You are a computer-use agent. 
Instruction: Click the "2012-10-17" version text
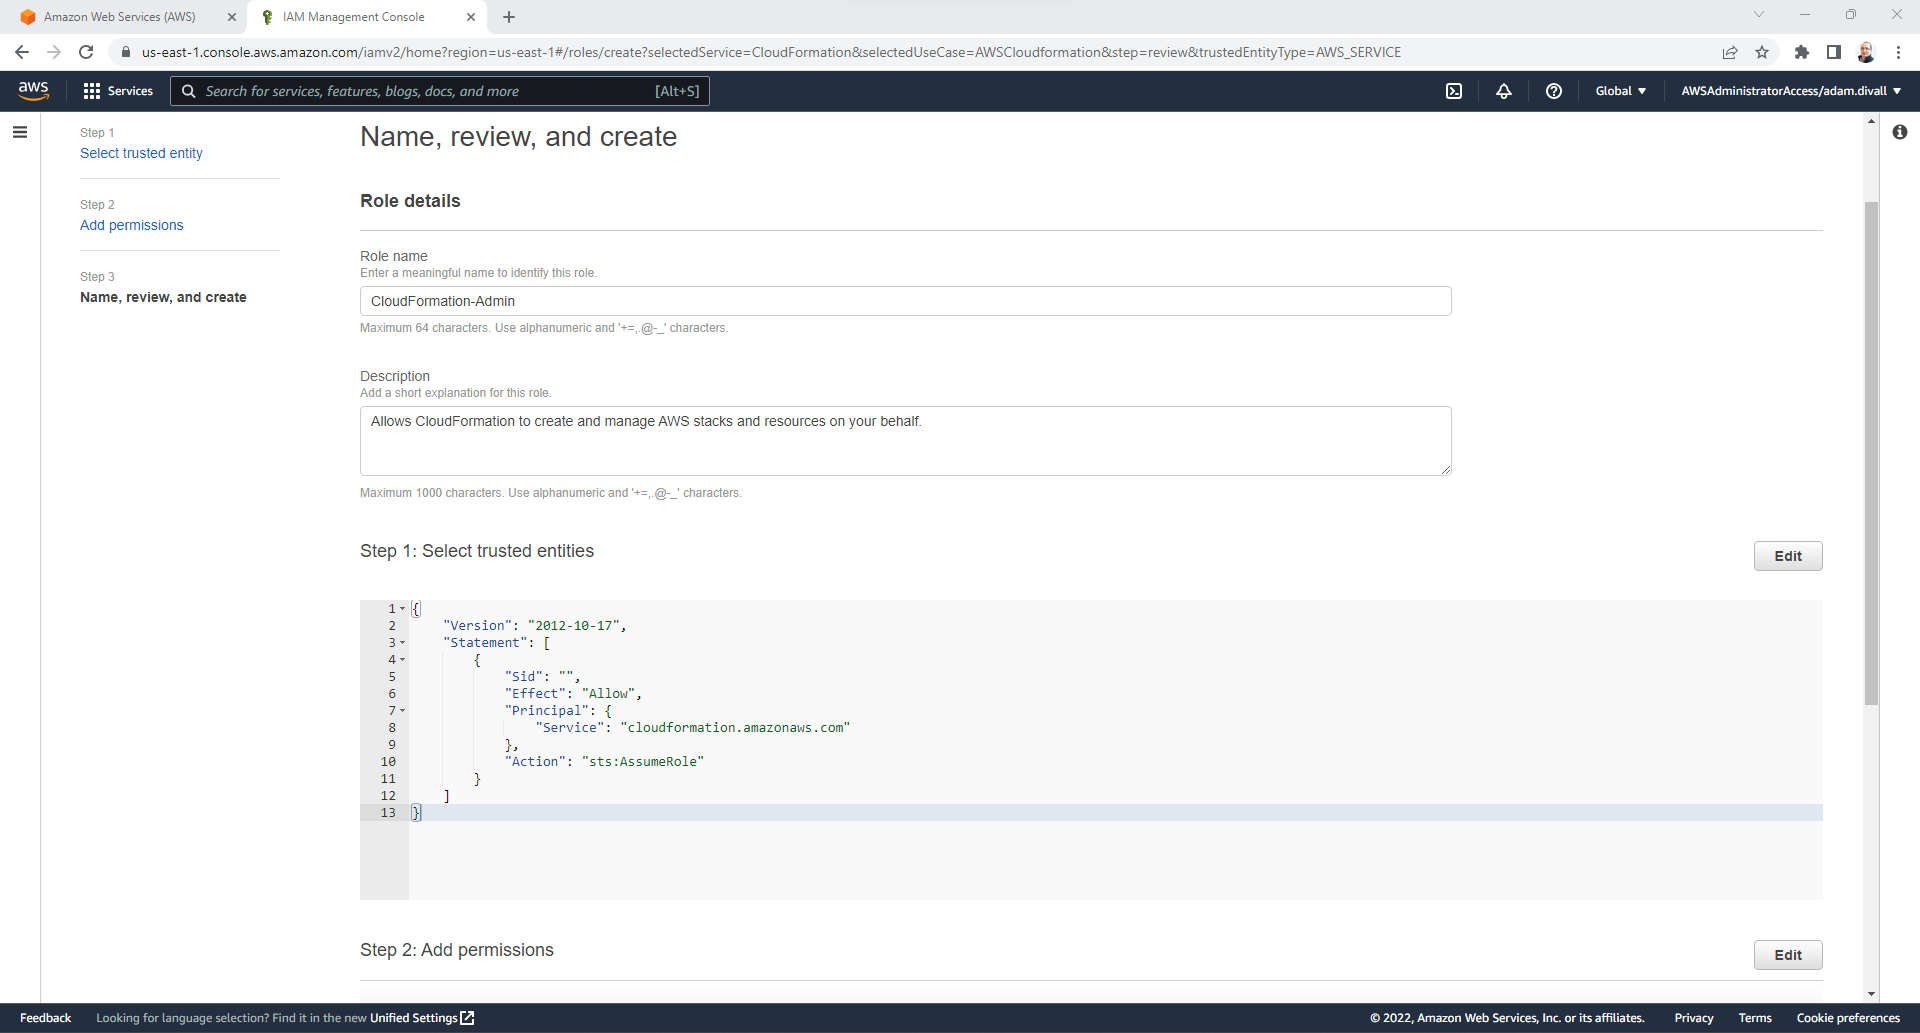click(x=573, y=626)
